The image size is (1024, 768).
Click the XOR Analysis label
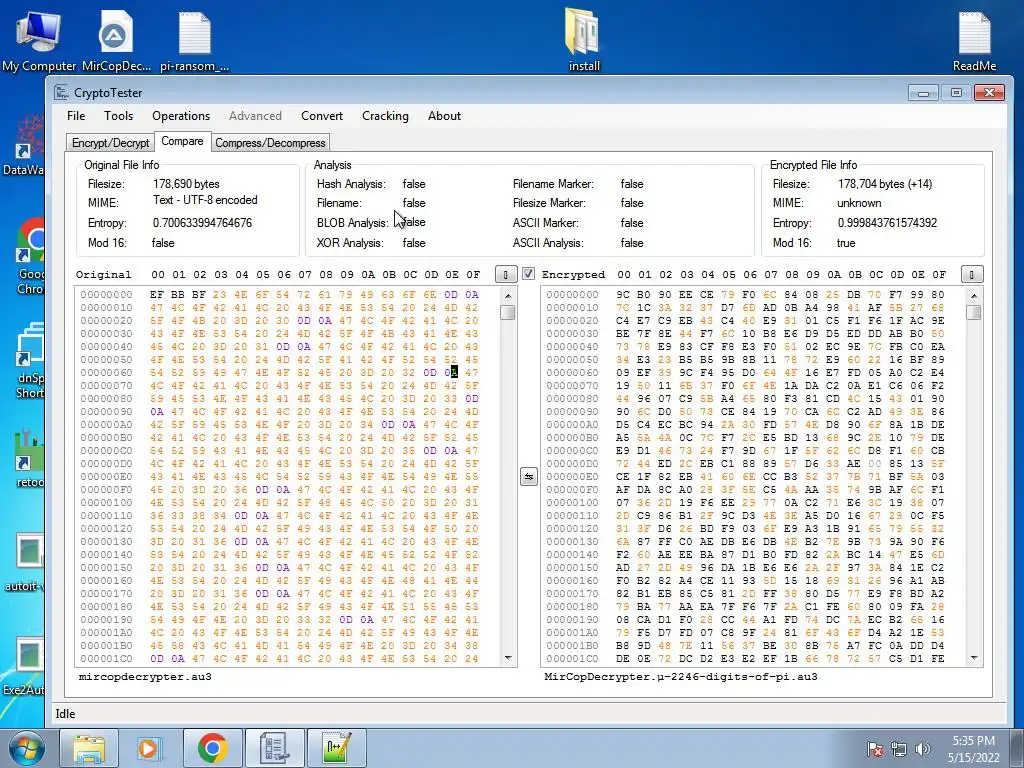pos(350,242)
